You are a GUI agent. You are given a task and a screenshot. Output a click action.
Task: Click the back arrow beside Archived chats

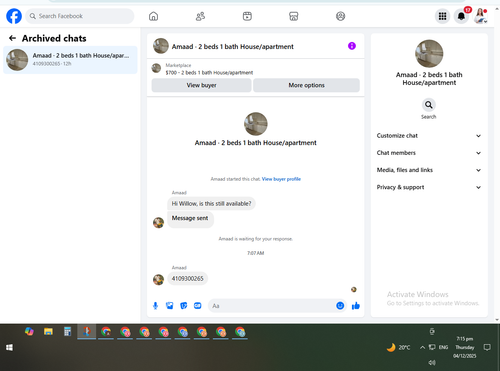12,38
